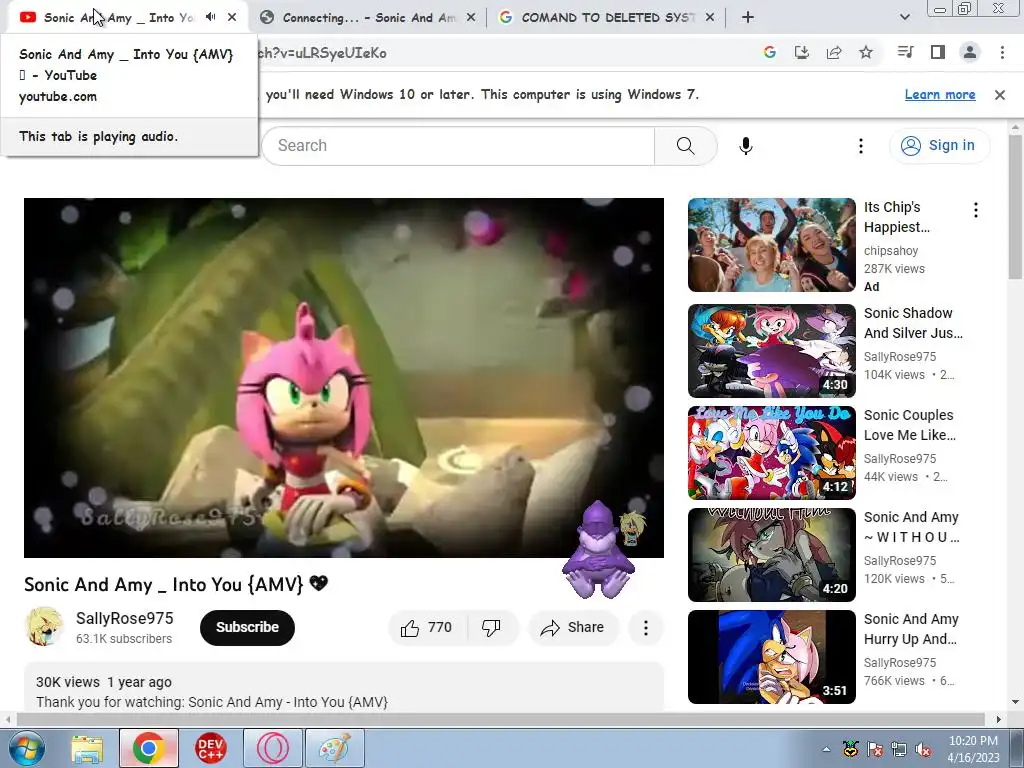Screen dimensions: 1024x768
Task: Toggle the browser side panel
Action: (x=938, y=52)
